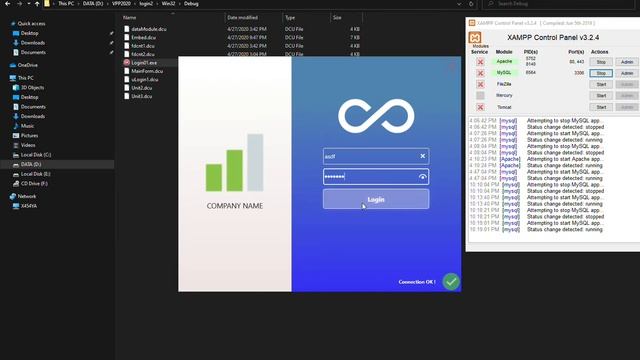This screenshot has height=360, width=640.
Task: Open the address bar history dropdown
Action: coord(459,4)
